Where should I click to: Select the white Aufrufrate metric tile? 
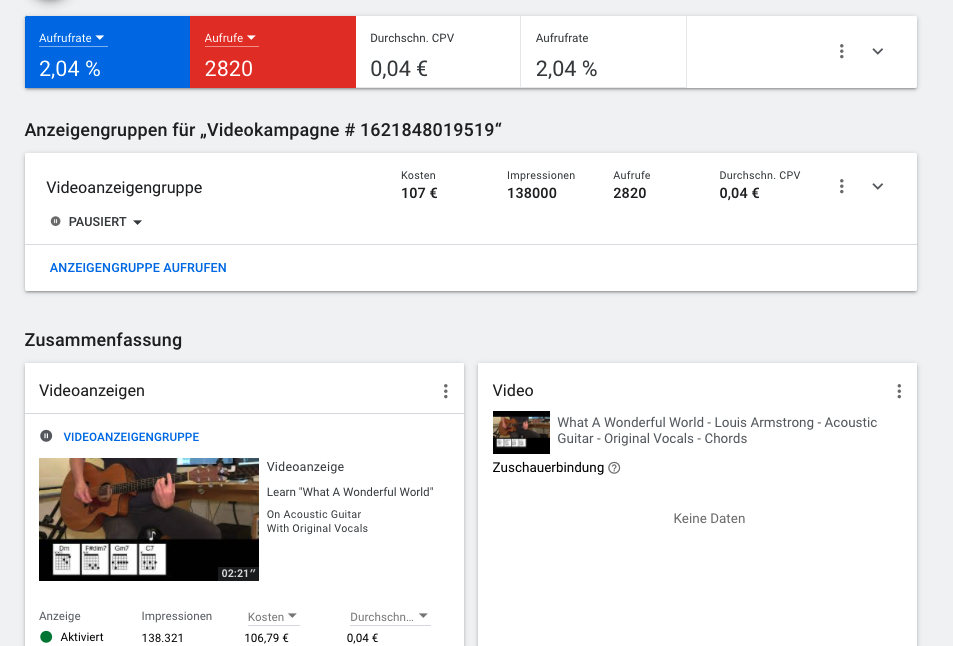point(603,53)
